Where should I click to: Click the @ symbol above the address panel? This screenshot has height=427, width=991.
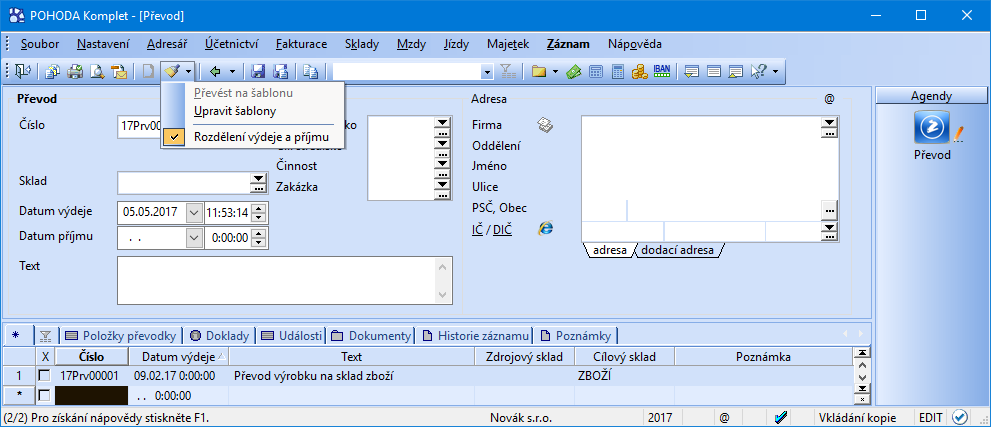(x=829, y=99)
